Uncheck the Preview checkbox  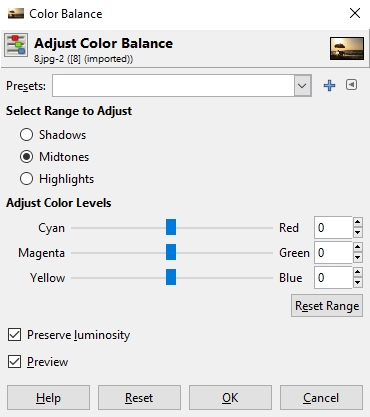click(x=15, y=362)
